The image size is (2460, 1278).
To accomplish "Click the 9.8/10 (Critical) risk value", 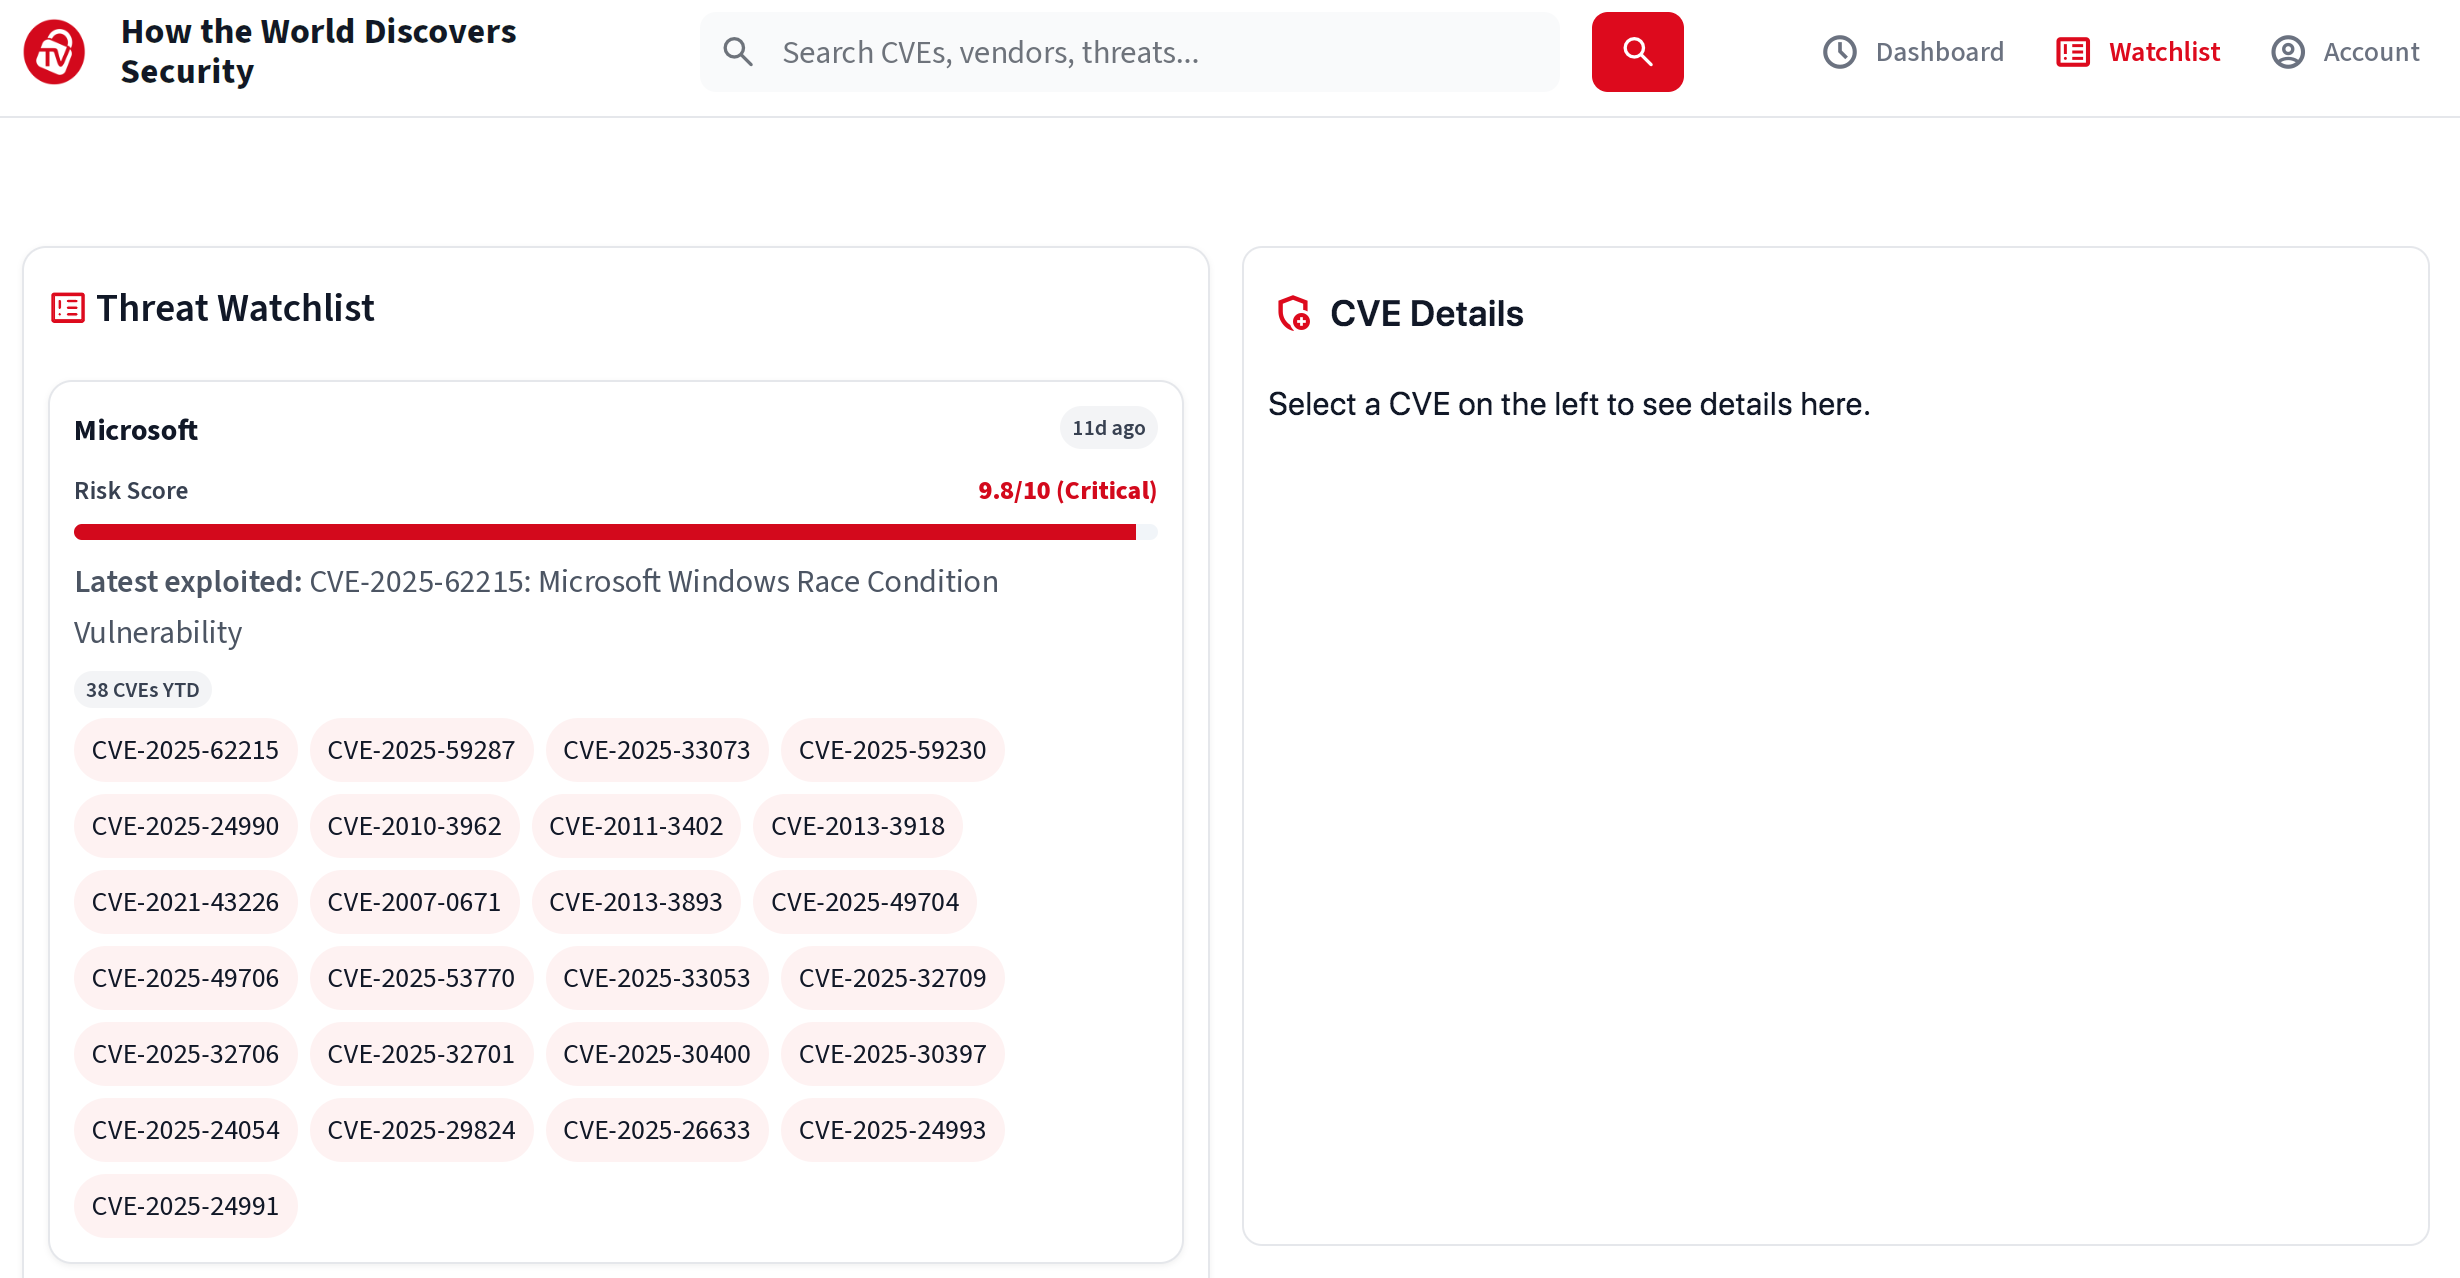I will [1067, 491].
